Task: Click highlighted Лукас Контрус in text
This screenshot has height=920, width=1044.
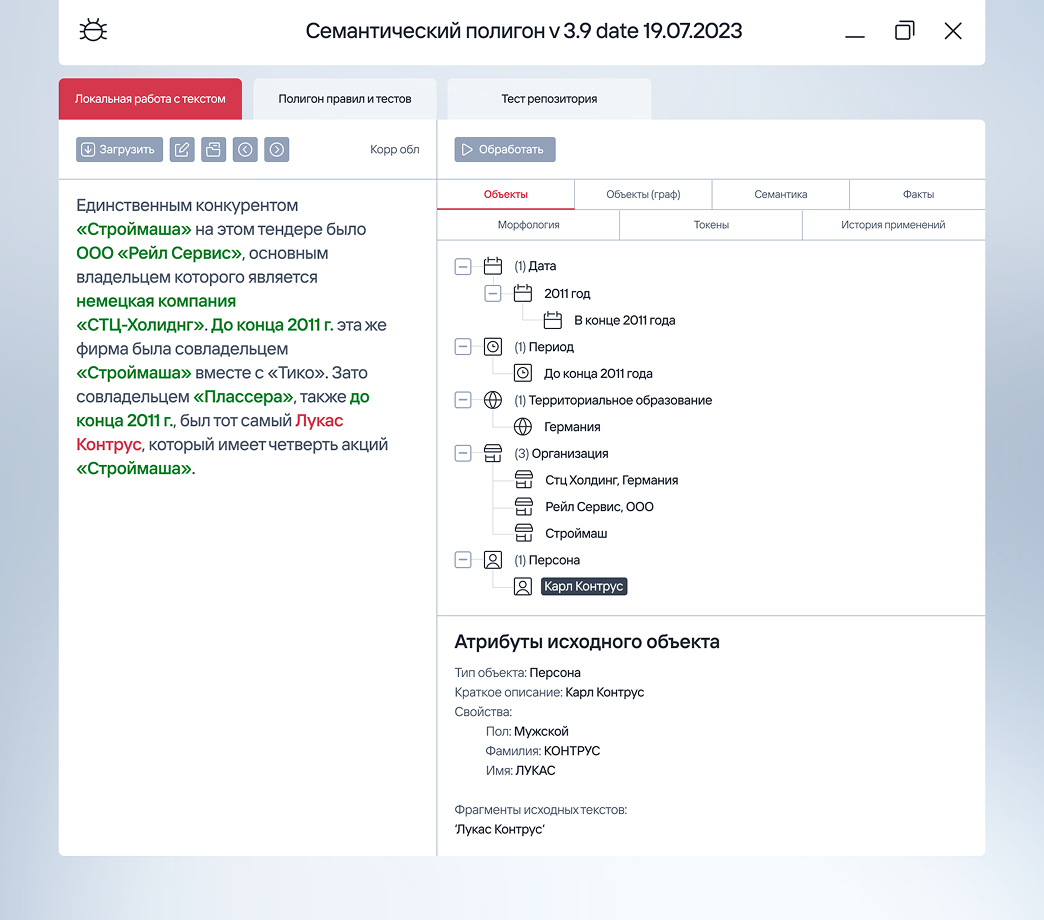Action: pos(319,421)
